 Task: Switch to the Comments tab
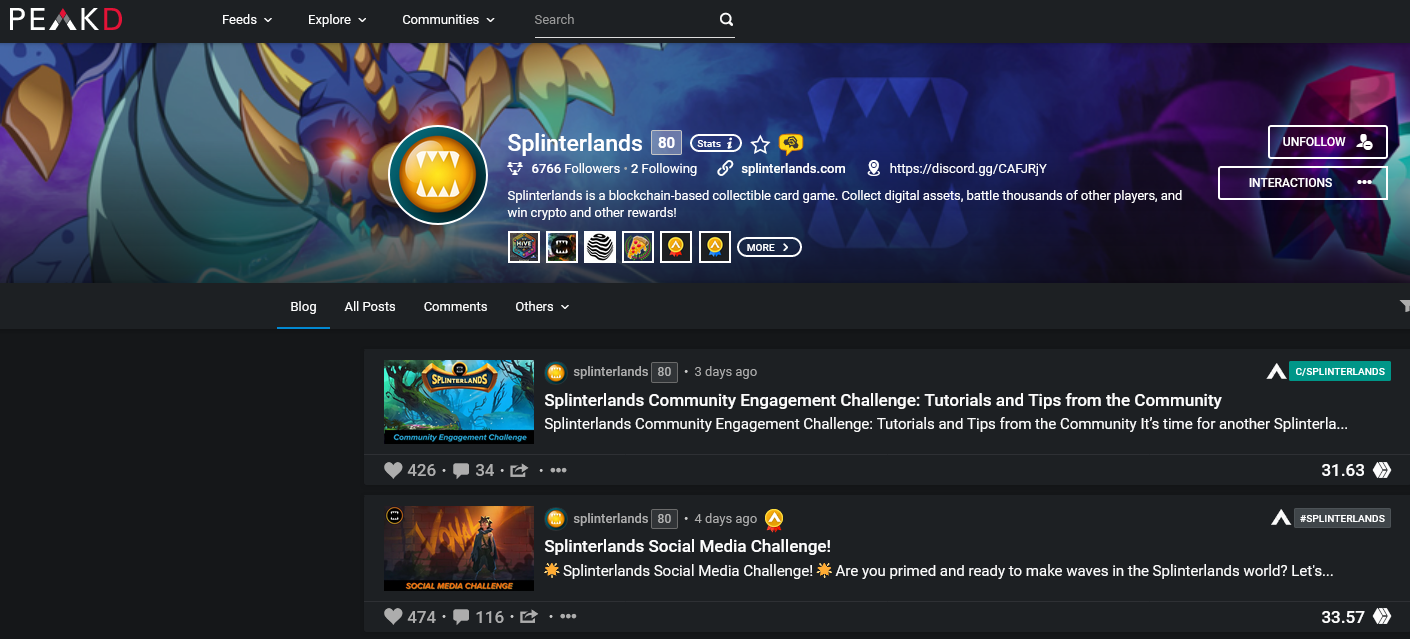455,306
